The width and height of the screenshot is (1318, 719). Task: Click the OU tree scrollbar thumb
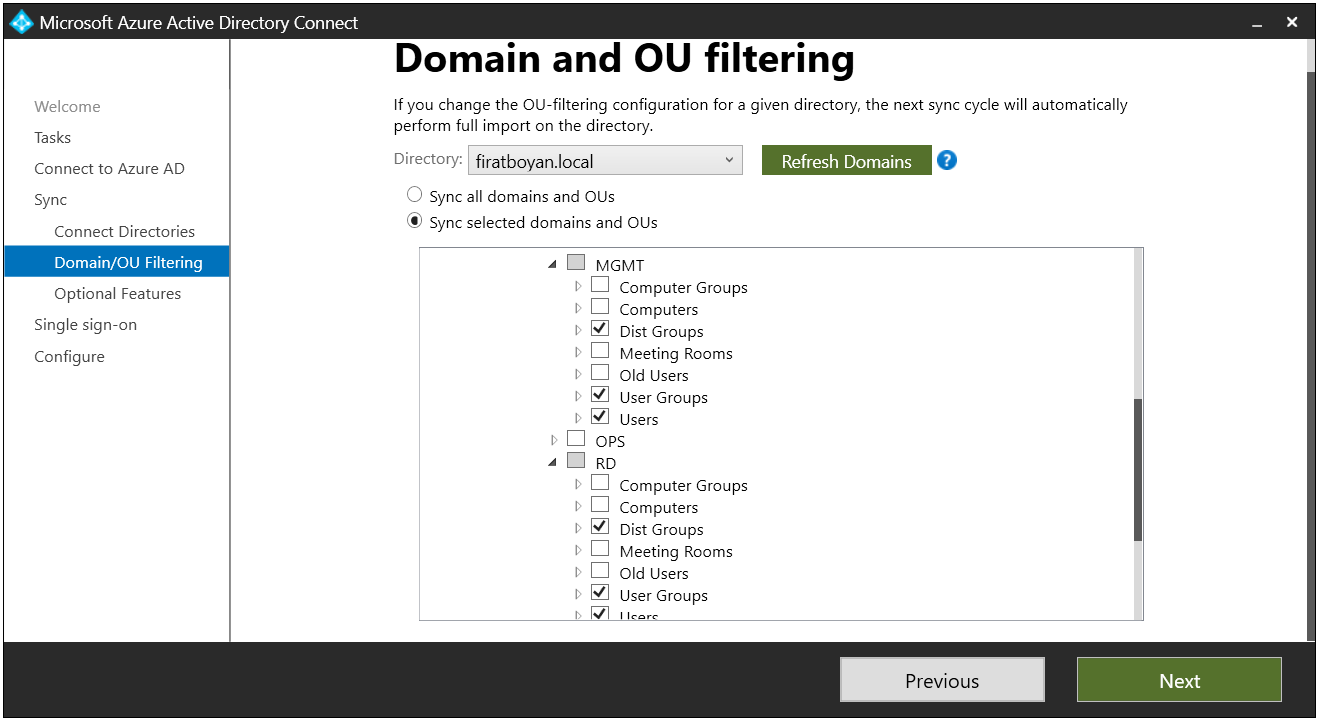1137,470
